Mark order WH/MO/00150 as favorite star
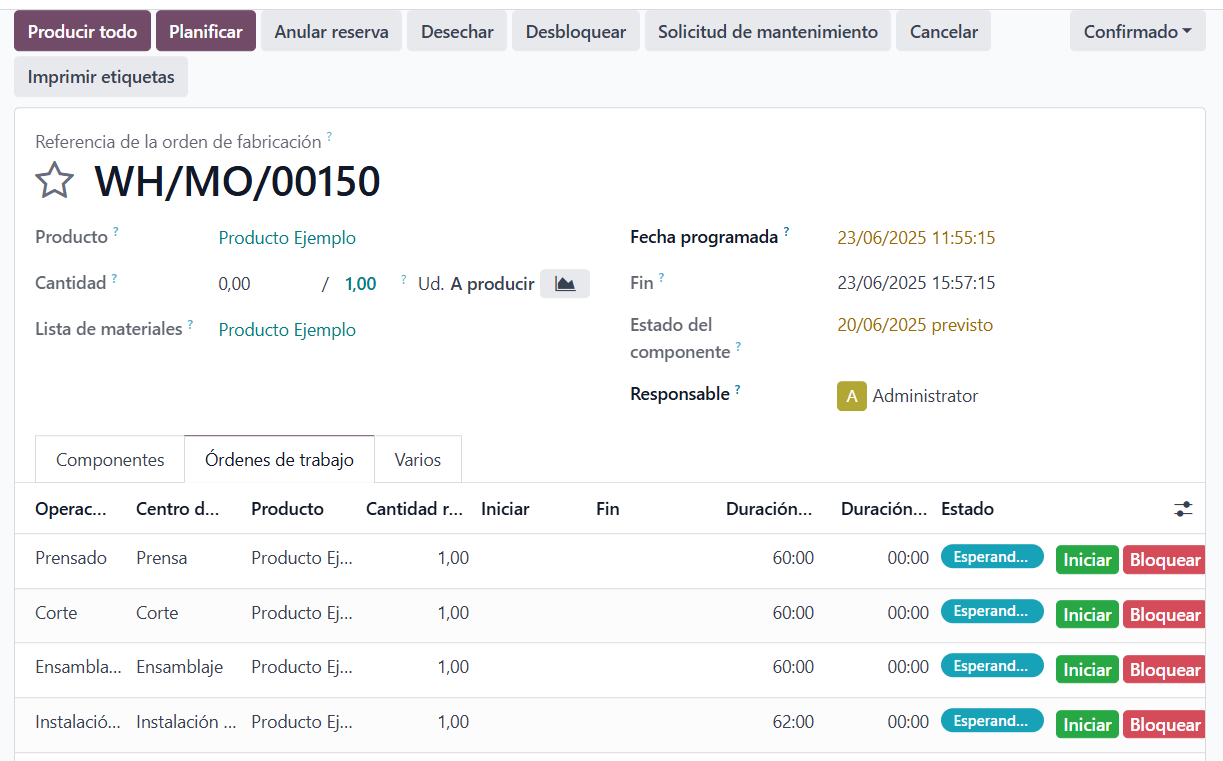This screenshot has width=1223, height=761. [54, 181]
